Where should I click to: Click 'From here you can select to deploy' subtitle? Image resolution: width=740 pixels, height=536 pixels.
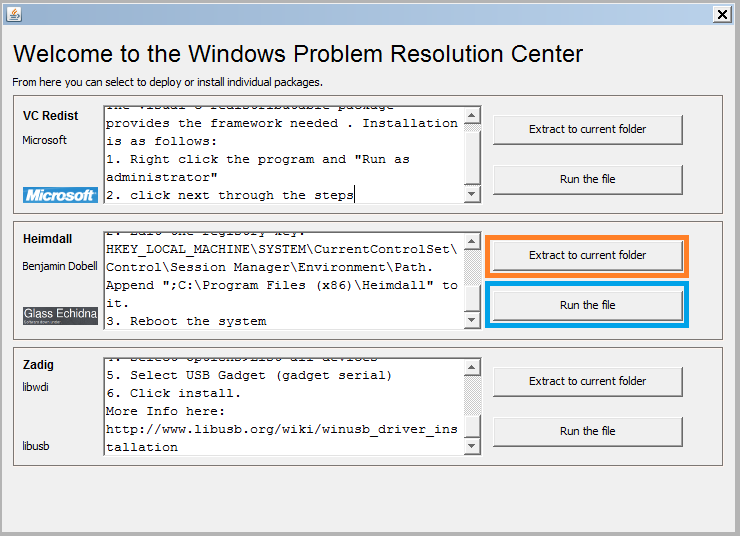(x=168, y=83)
